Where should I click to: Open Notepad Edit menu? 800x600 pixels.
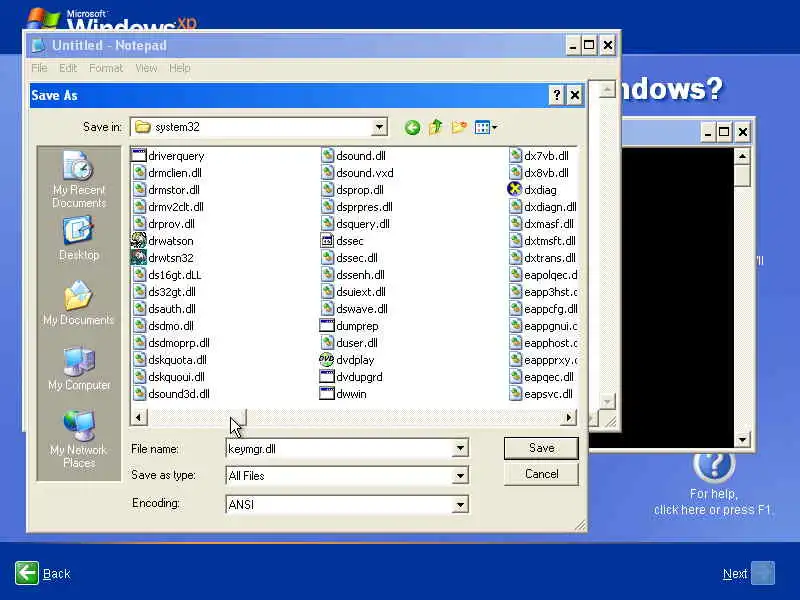pos(68,68)
